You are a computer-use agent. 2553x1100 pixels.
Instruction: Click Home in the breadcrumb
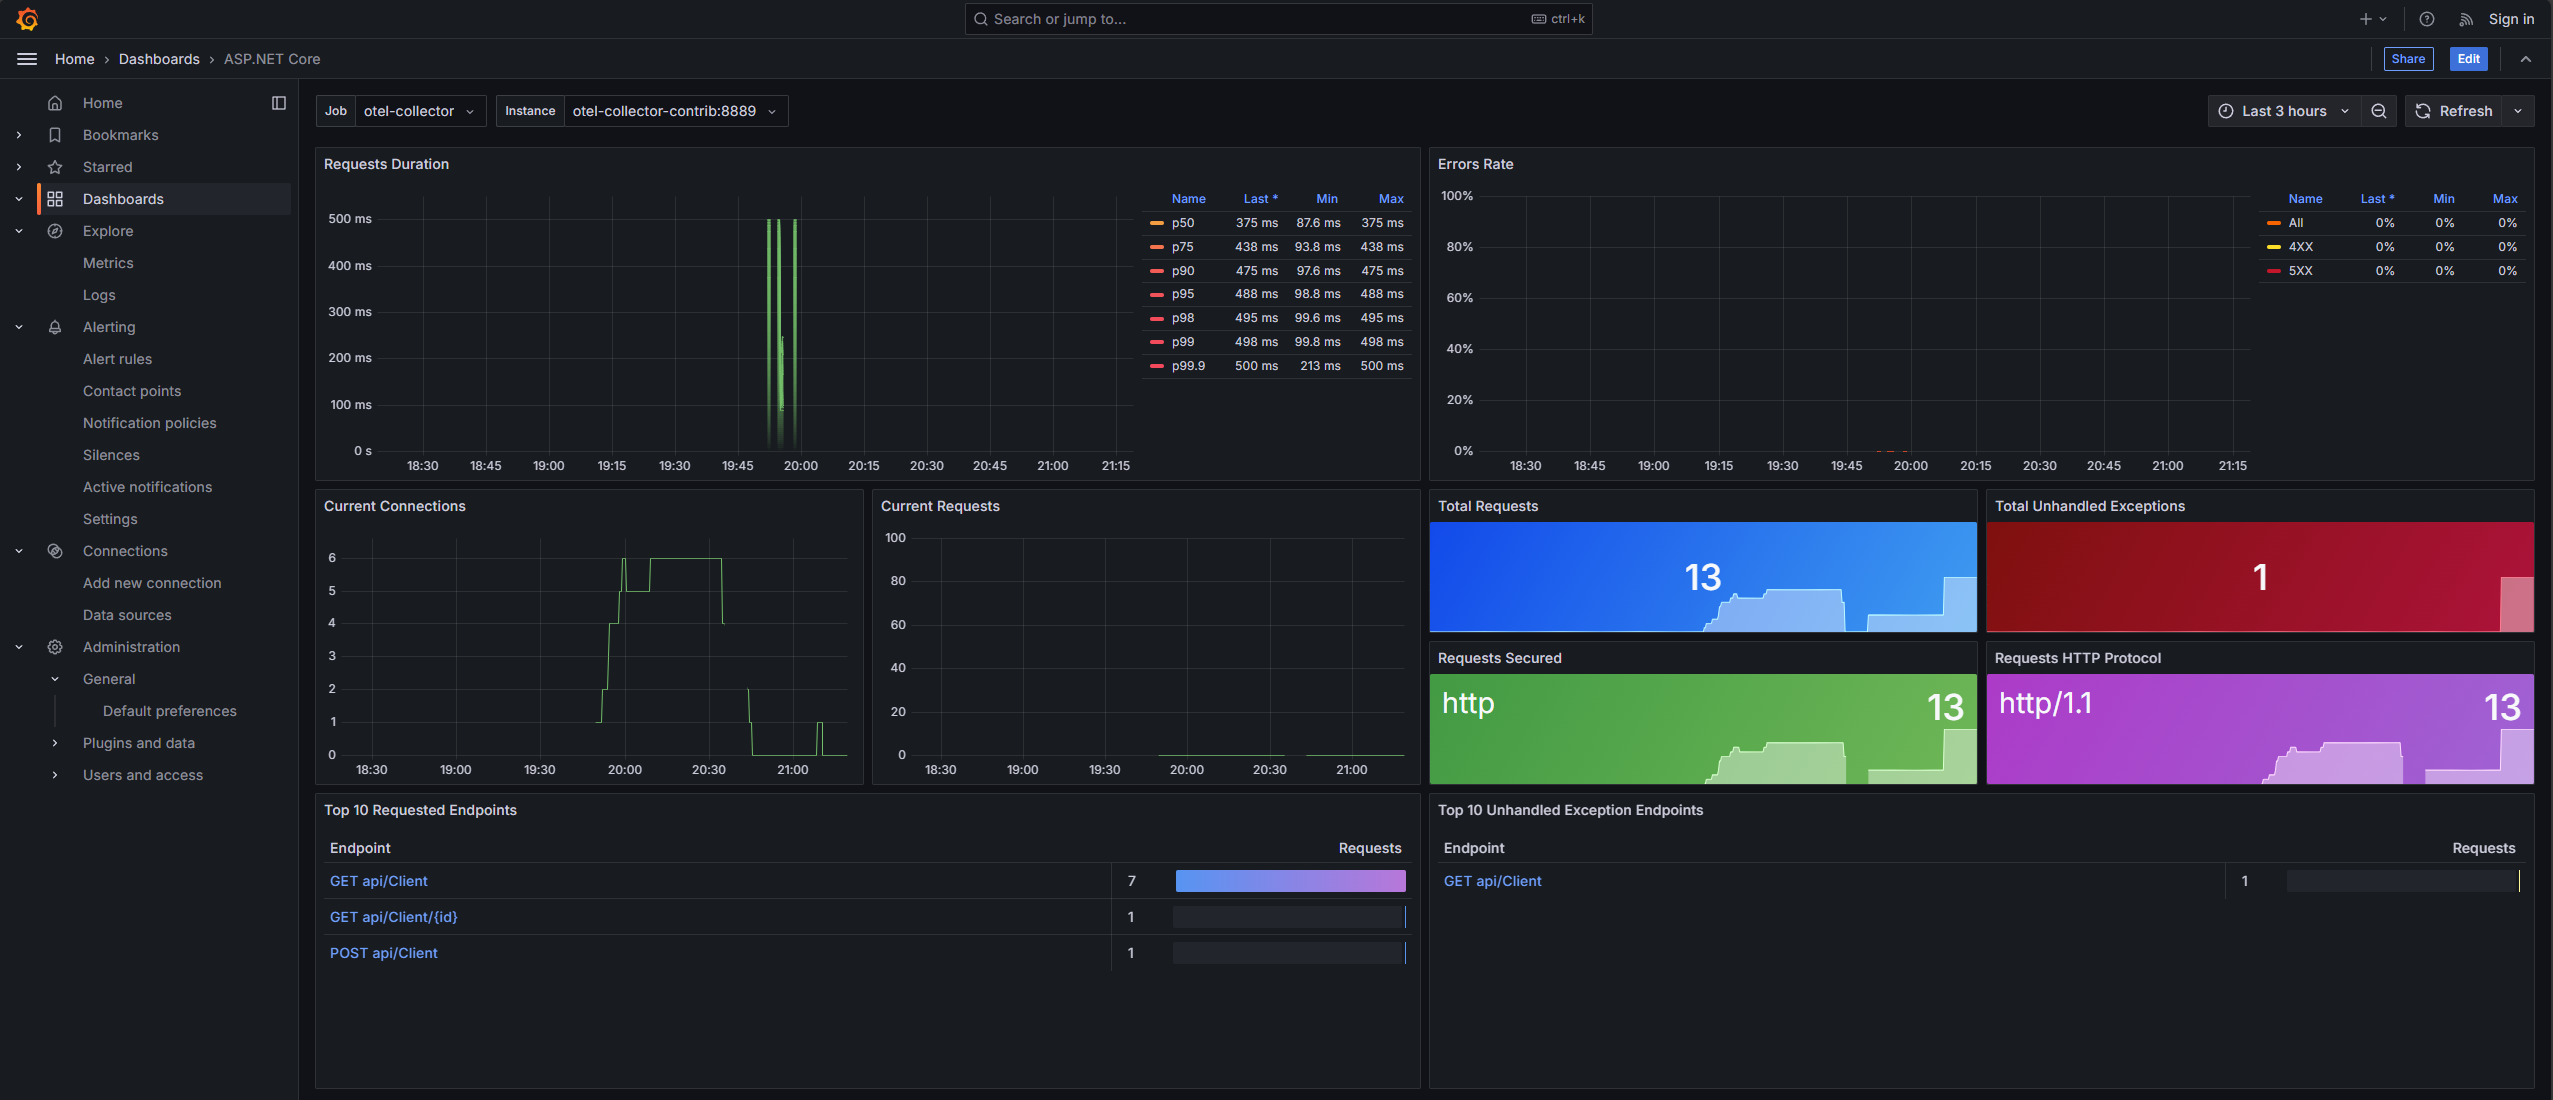point(75,59)
